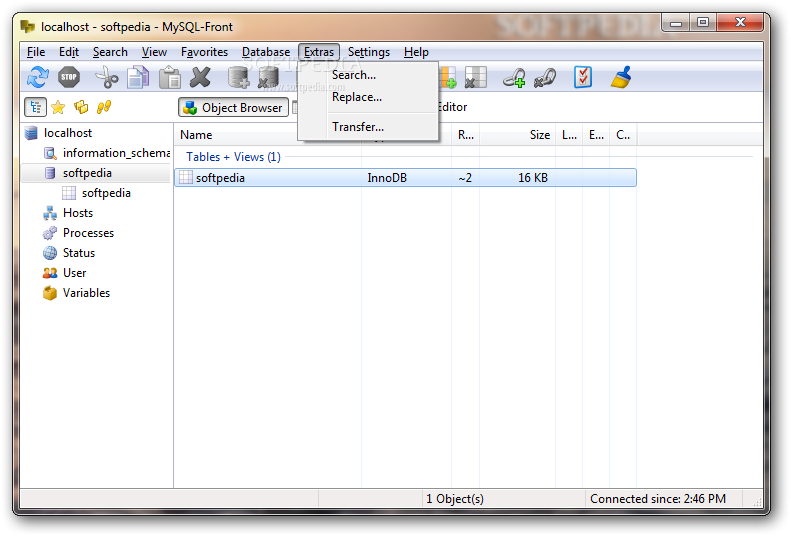Click the Copy pages icon
The image size is (791, 536).
[138, 78]
